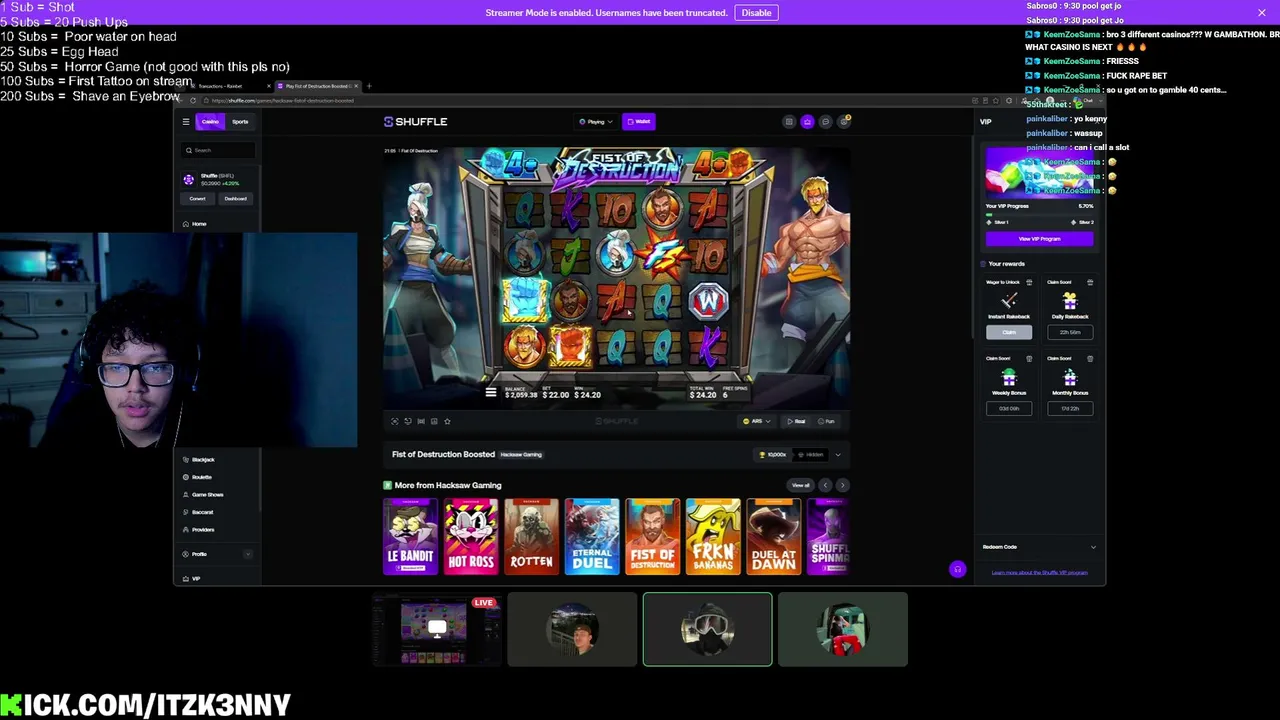Click View VIP Program button
This screenshot has height=720, width=1280.
(1039, 239)
